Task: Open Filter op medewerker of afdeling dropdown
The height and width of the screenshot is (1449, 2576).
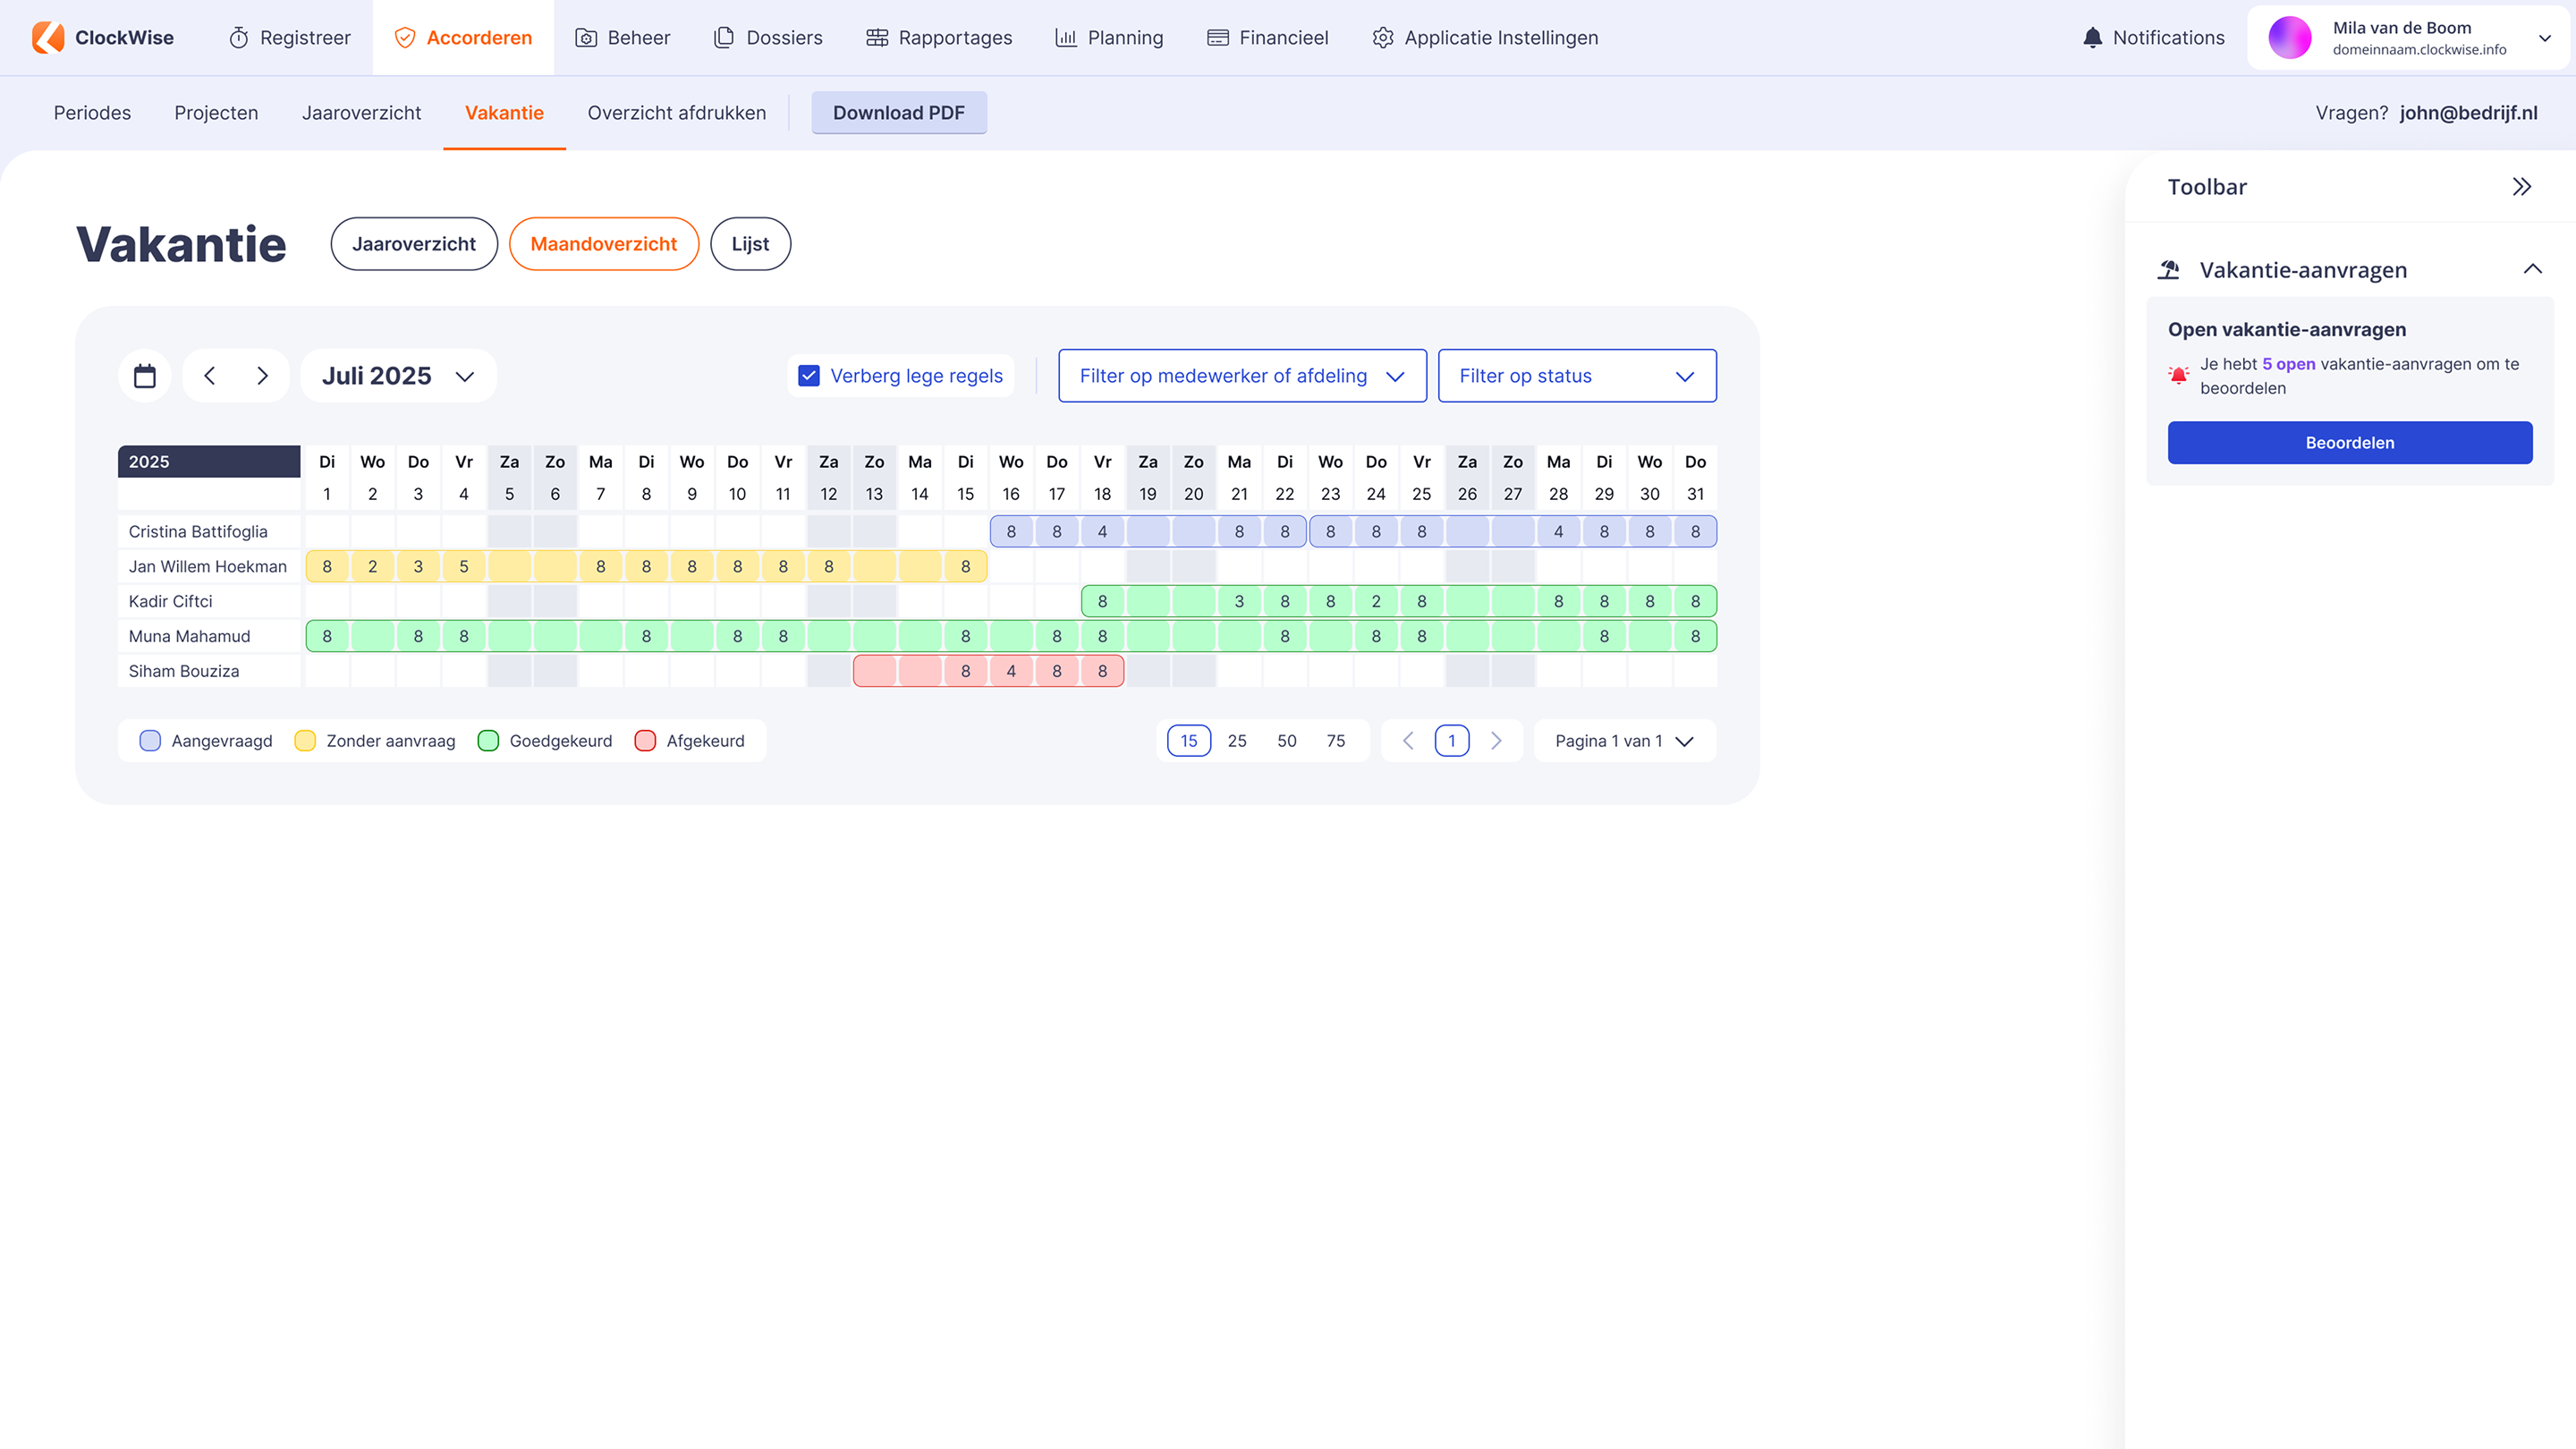Action: coord(1242,376)
